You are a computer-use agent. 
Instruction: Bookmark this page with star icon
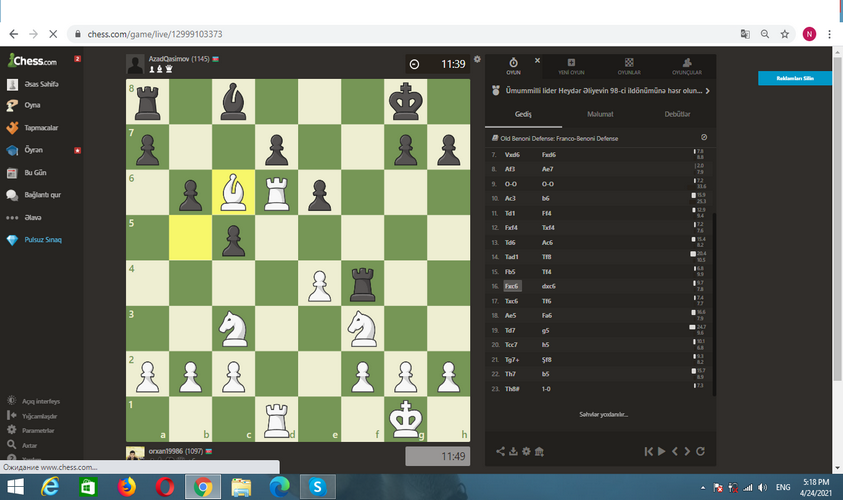(x=785, y=33)
